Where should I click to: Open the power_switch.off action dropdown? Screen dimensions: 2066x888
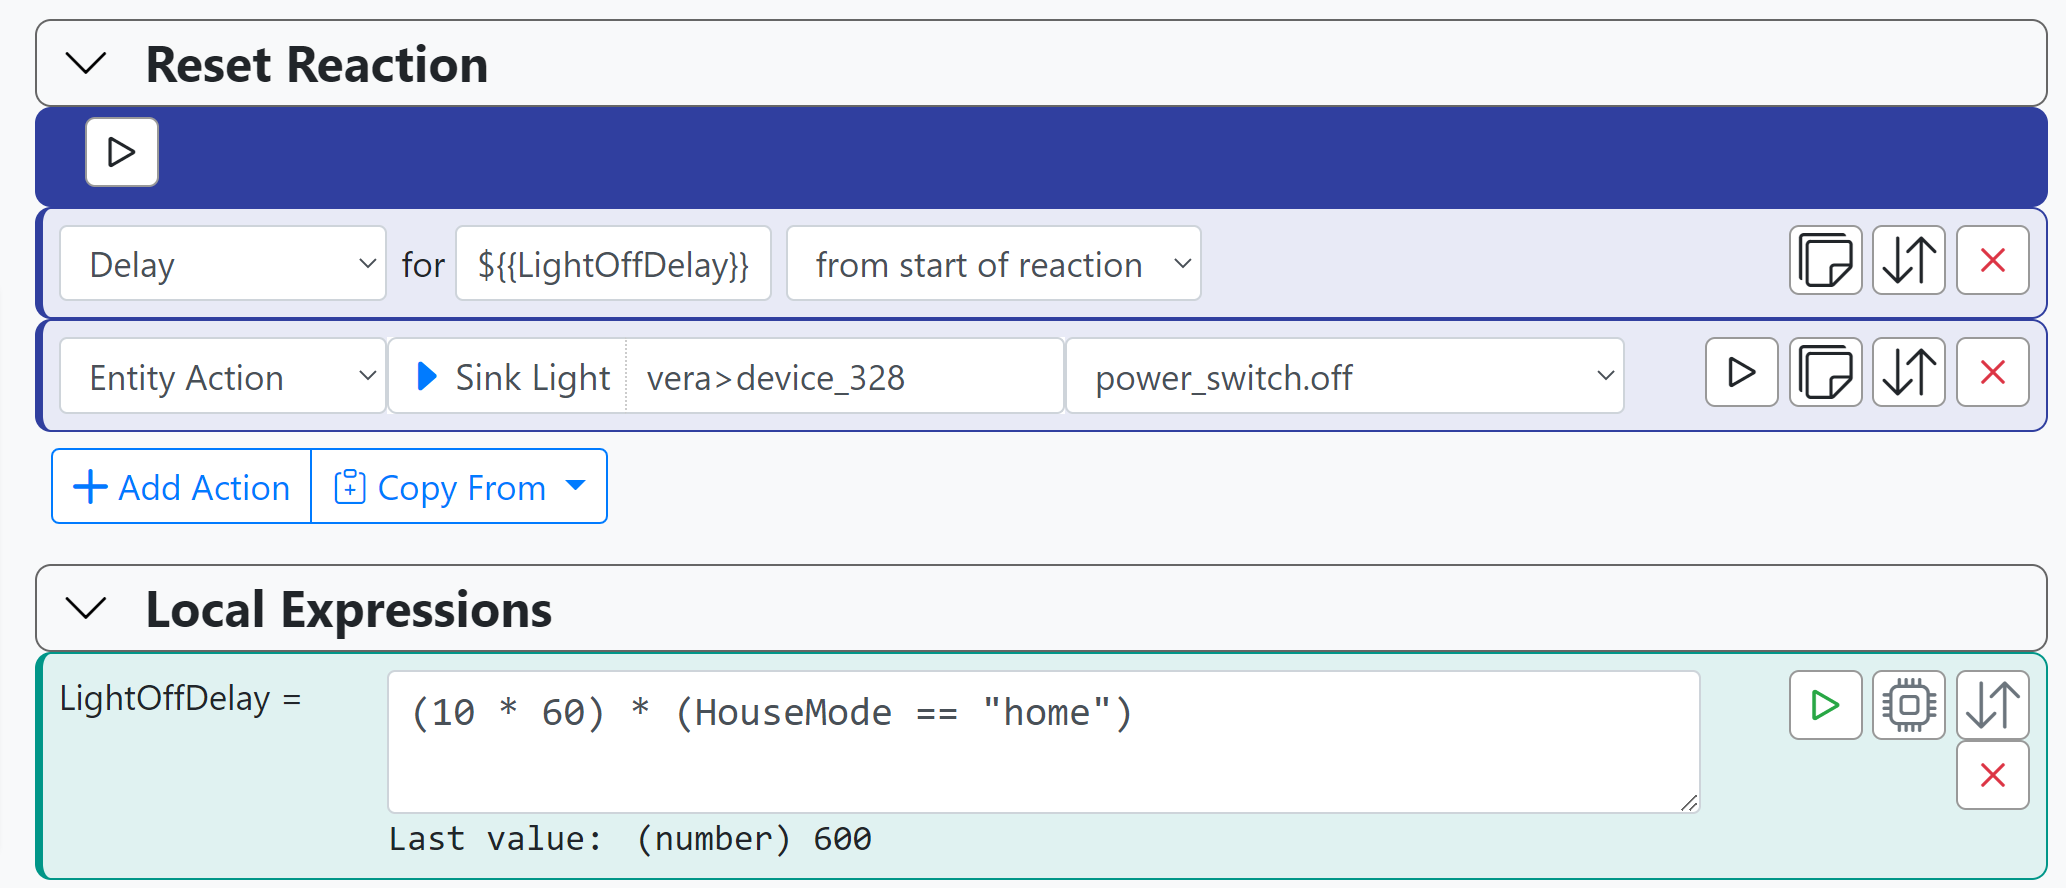(x=1344, y=377)
